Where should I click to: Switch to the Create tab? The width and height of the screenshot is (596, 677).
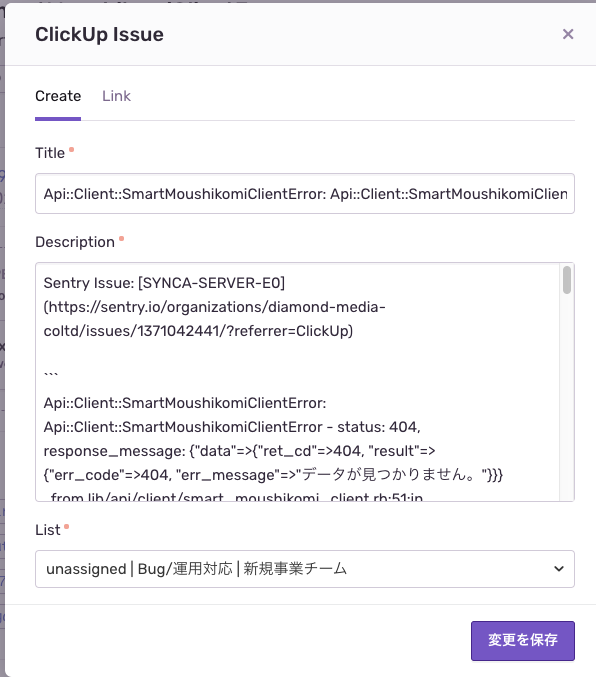click(x=58, y=96)
